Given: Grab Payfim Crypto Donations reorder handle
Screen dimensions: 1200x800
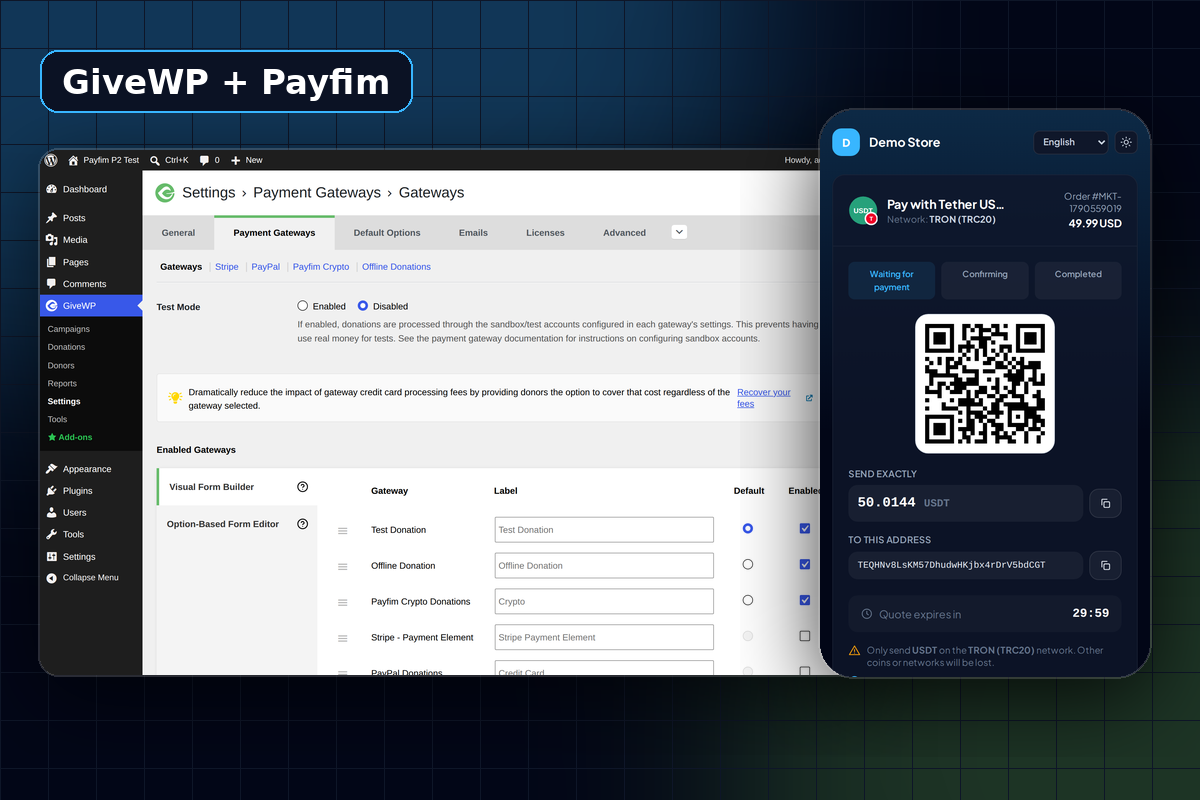Looking at the screenshot, I should [x=343, y=602].
